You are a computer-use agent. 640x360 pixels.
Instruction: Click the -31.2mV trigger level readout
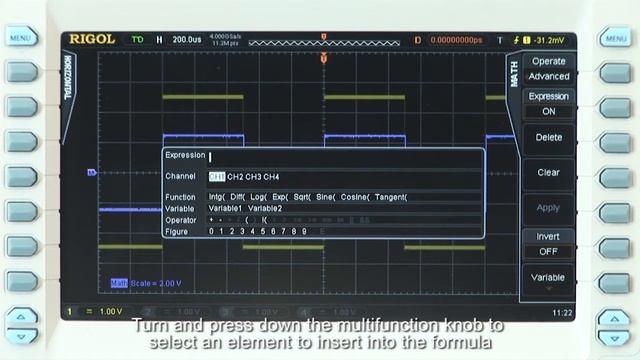tap(549, 40)
